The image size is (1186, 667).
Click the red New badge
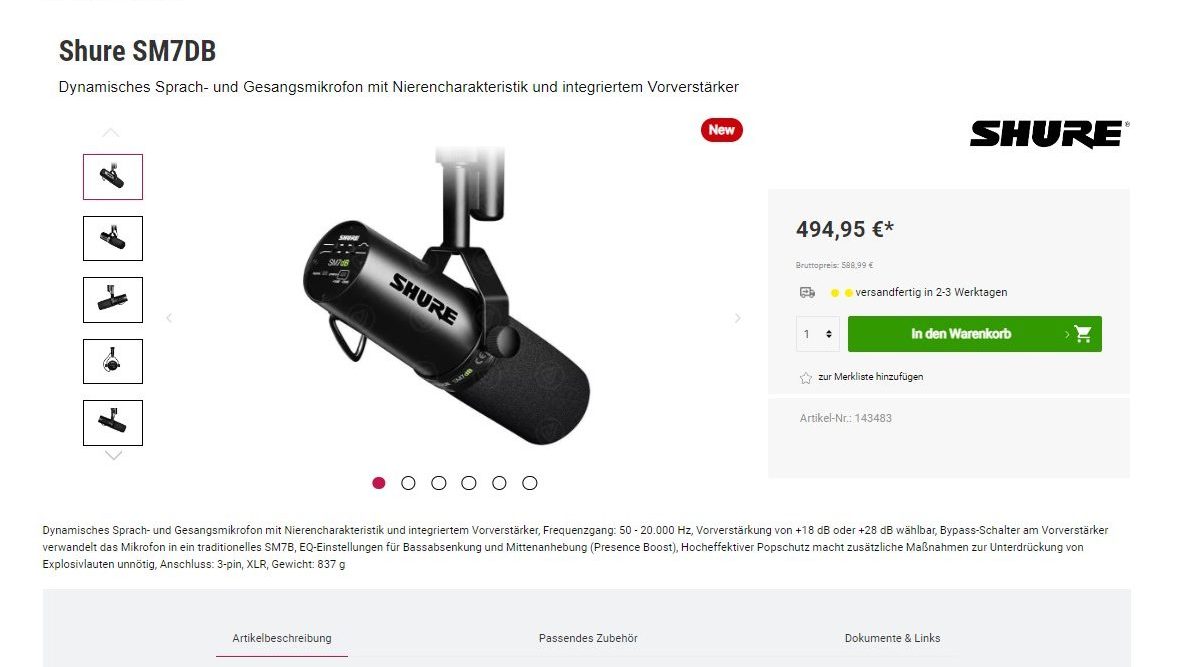click(722, 130)
